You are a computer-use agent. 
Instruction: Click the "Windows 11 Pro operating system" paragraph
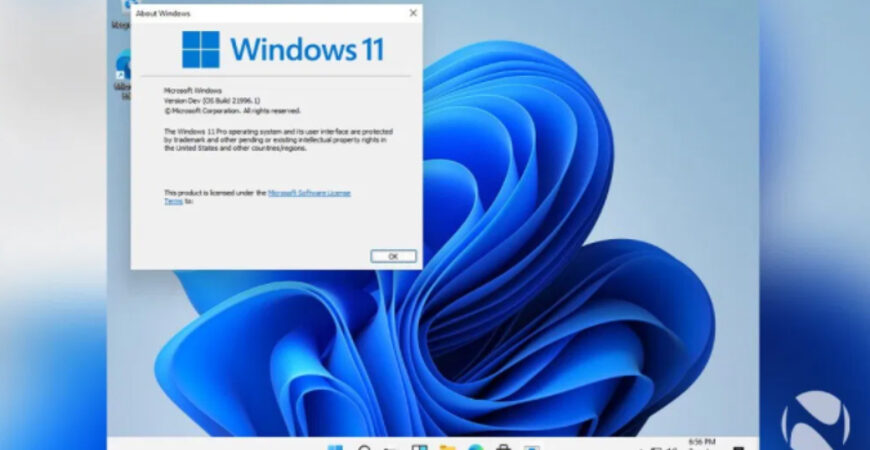(279, 140)
